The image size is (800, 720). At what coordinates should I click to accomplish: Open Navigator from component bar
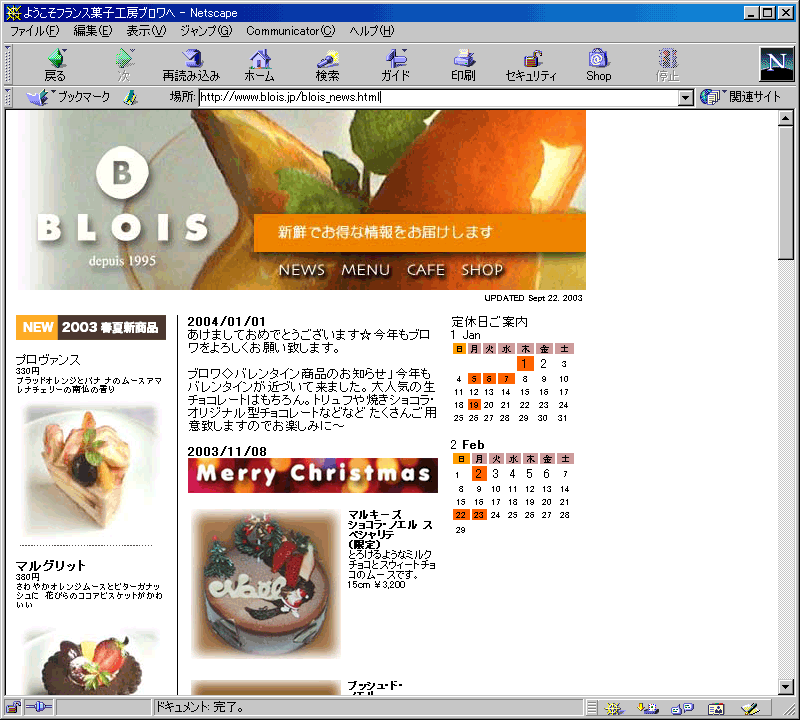tap(614, 708)
